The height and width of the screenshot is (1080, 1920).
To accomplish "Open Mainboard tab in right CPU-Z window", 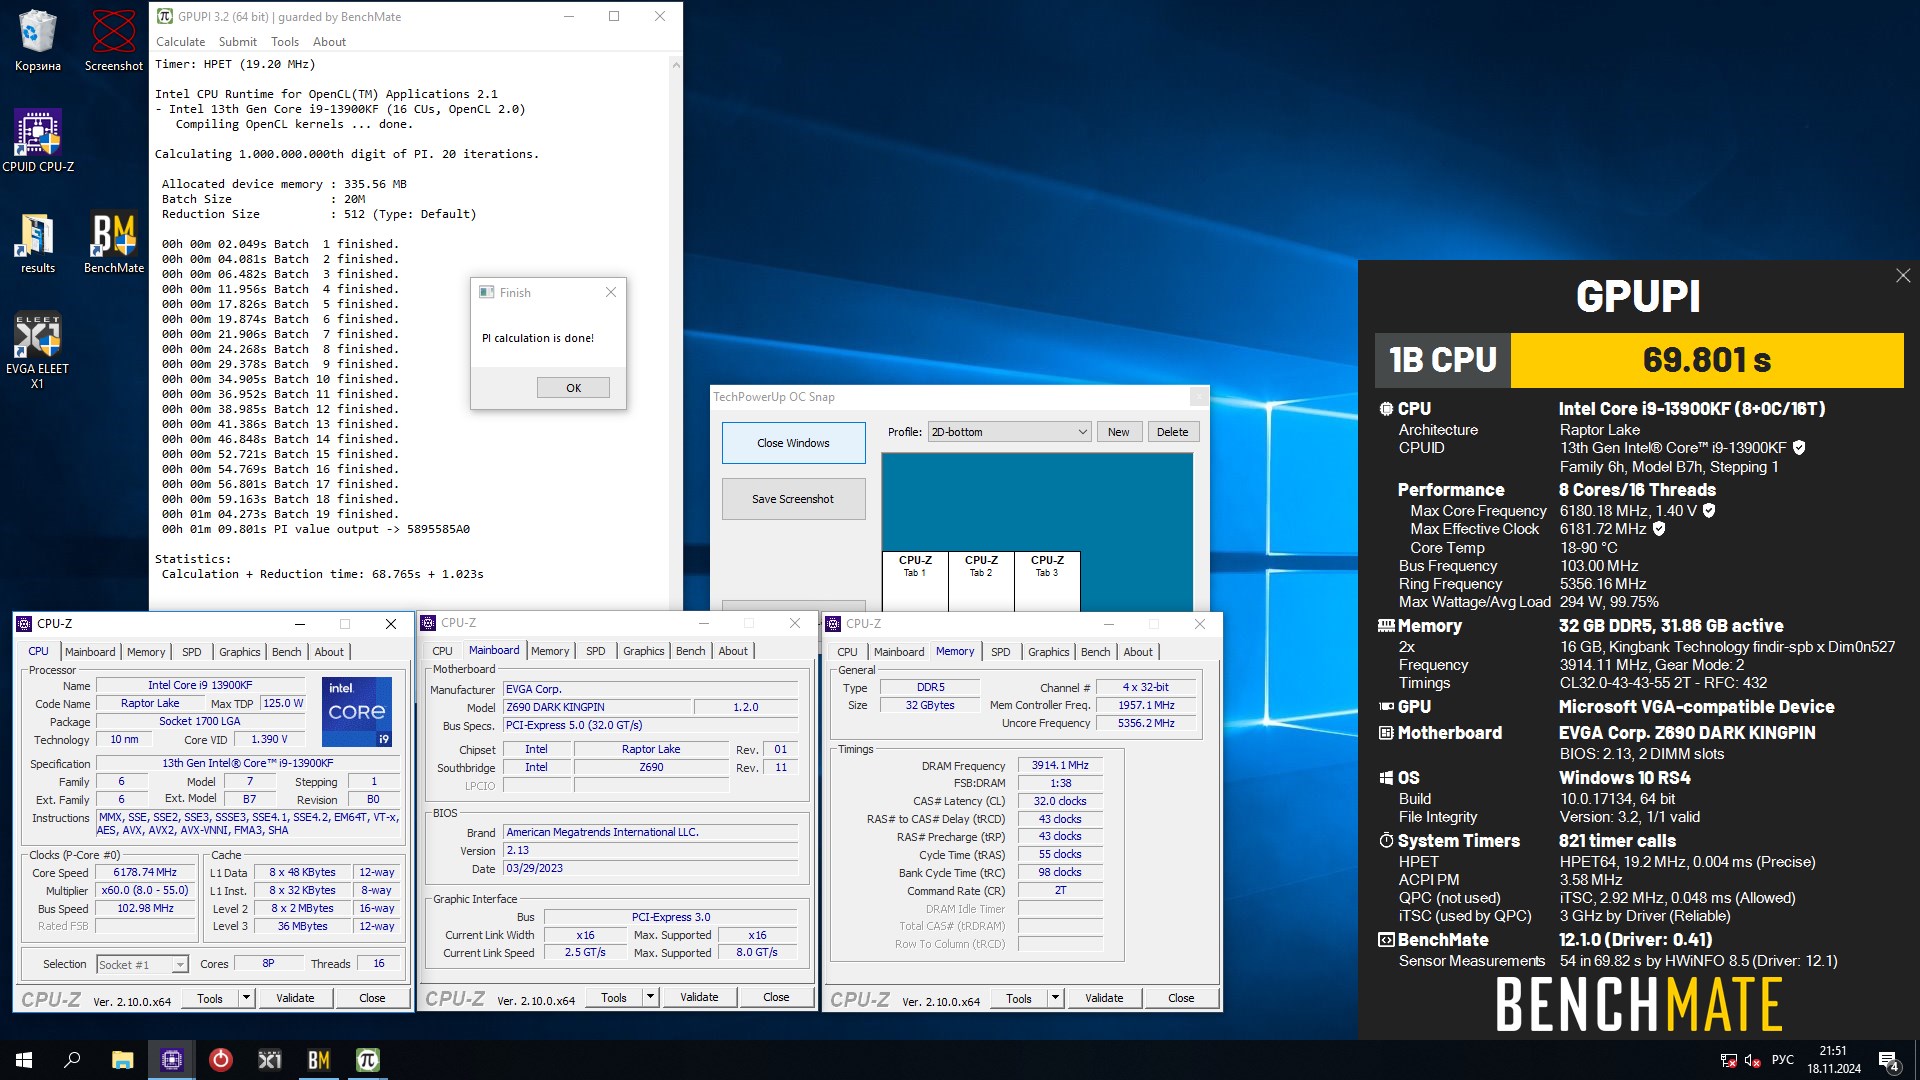I will point(899,652).
